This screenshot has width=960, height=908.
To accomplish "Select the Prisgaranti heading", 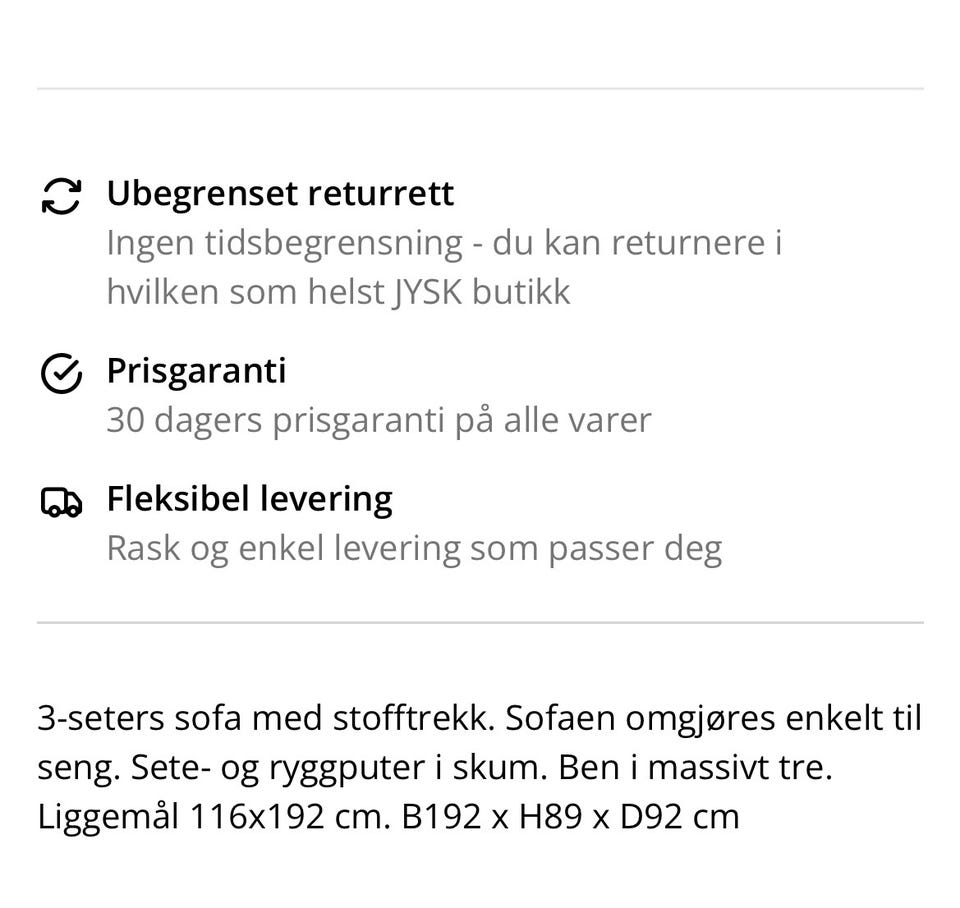I will 196,371.
